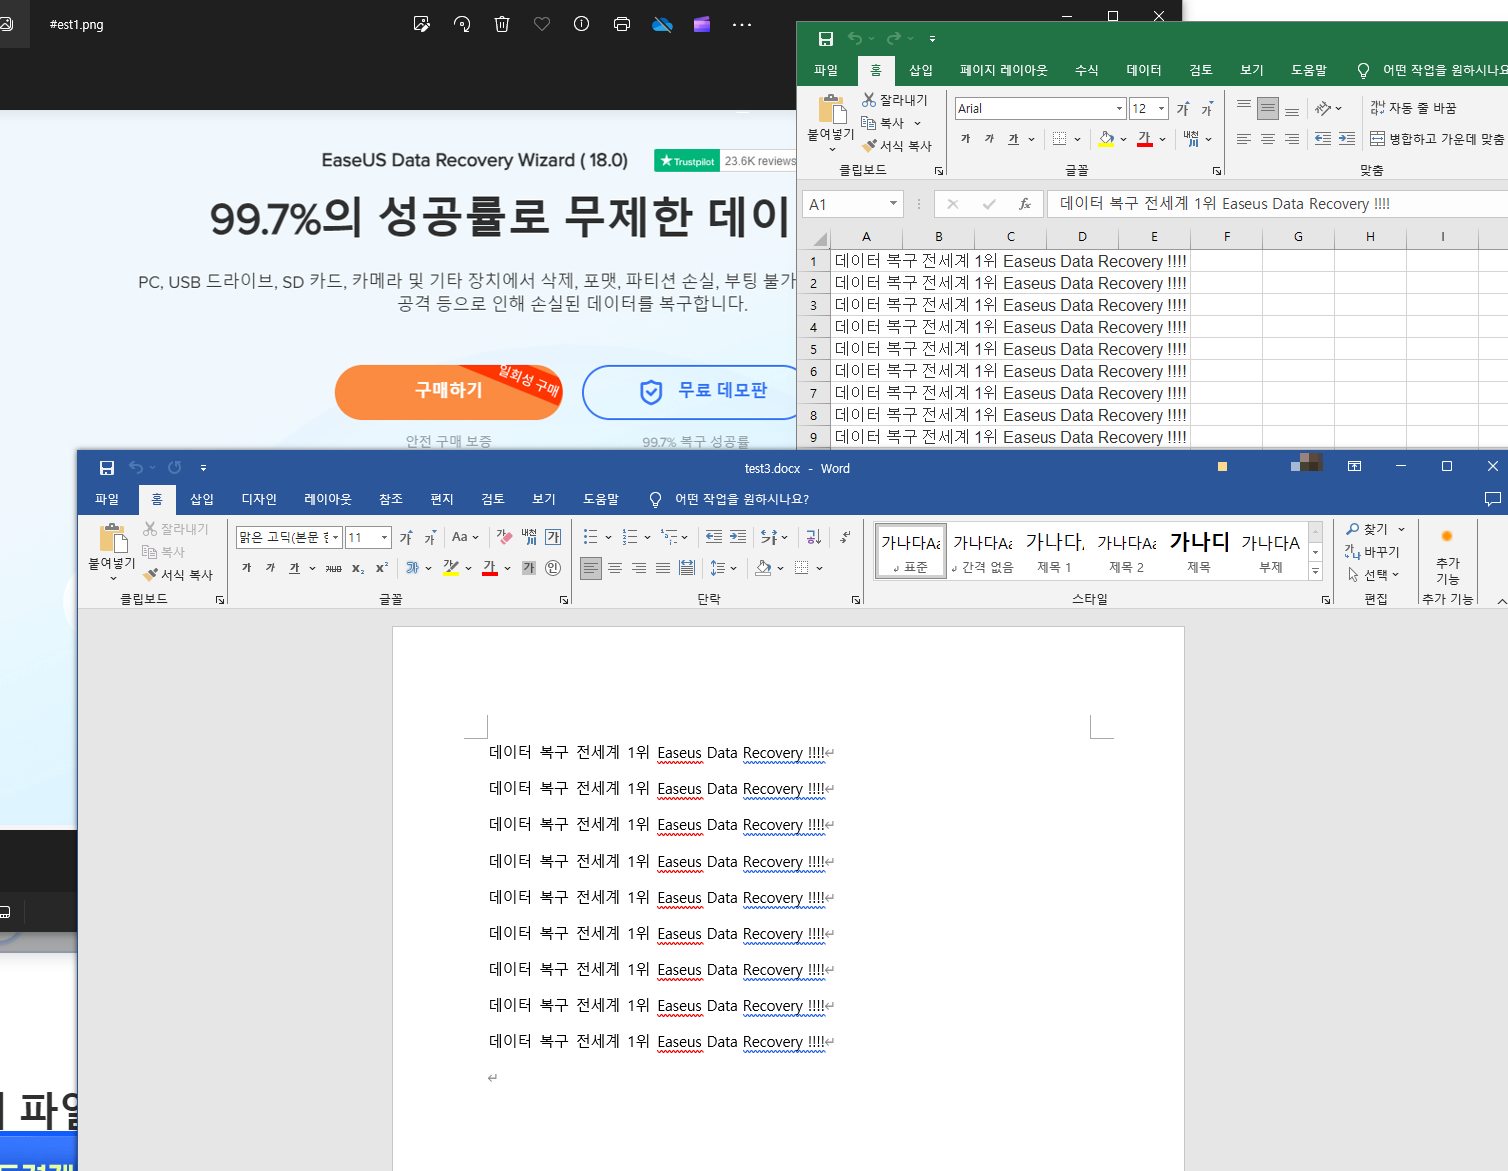
Task: Click the Excel save icon
Action: tap(826, 39)
